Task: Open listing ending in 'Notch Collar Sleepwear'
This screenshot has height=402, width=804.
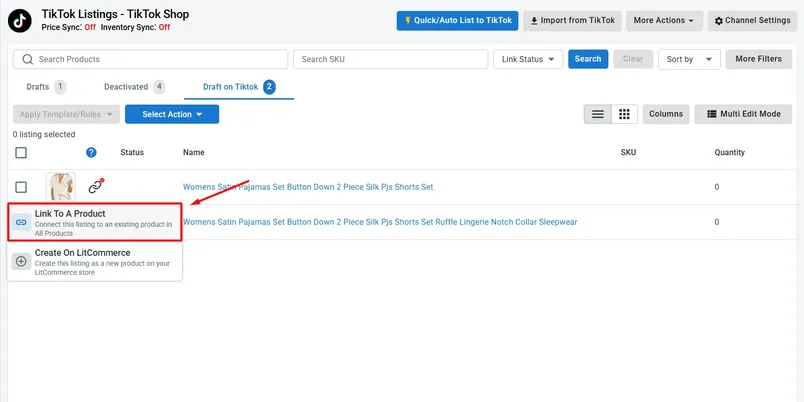Action: click(x=380, y=222)
